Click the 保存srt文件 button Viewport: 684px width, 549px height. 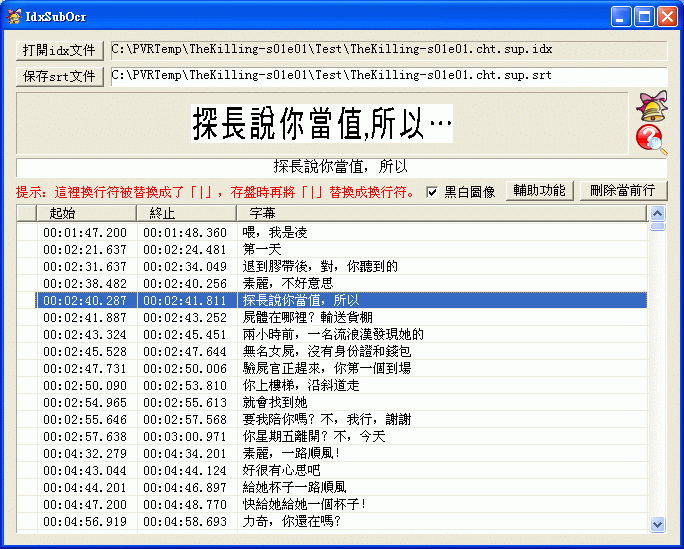pos(60,77)
